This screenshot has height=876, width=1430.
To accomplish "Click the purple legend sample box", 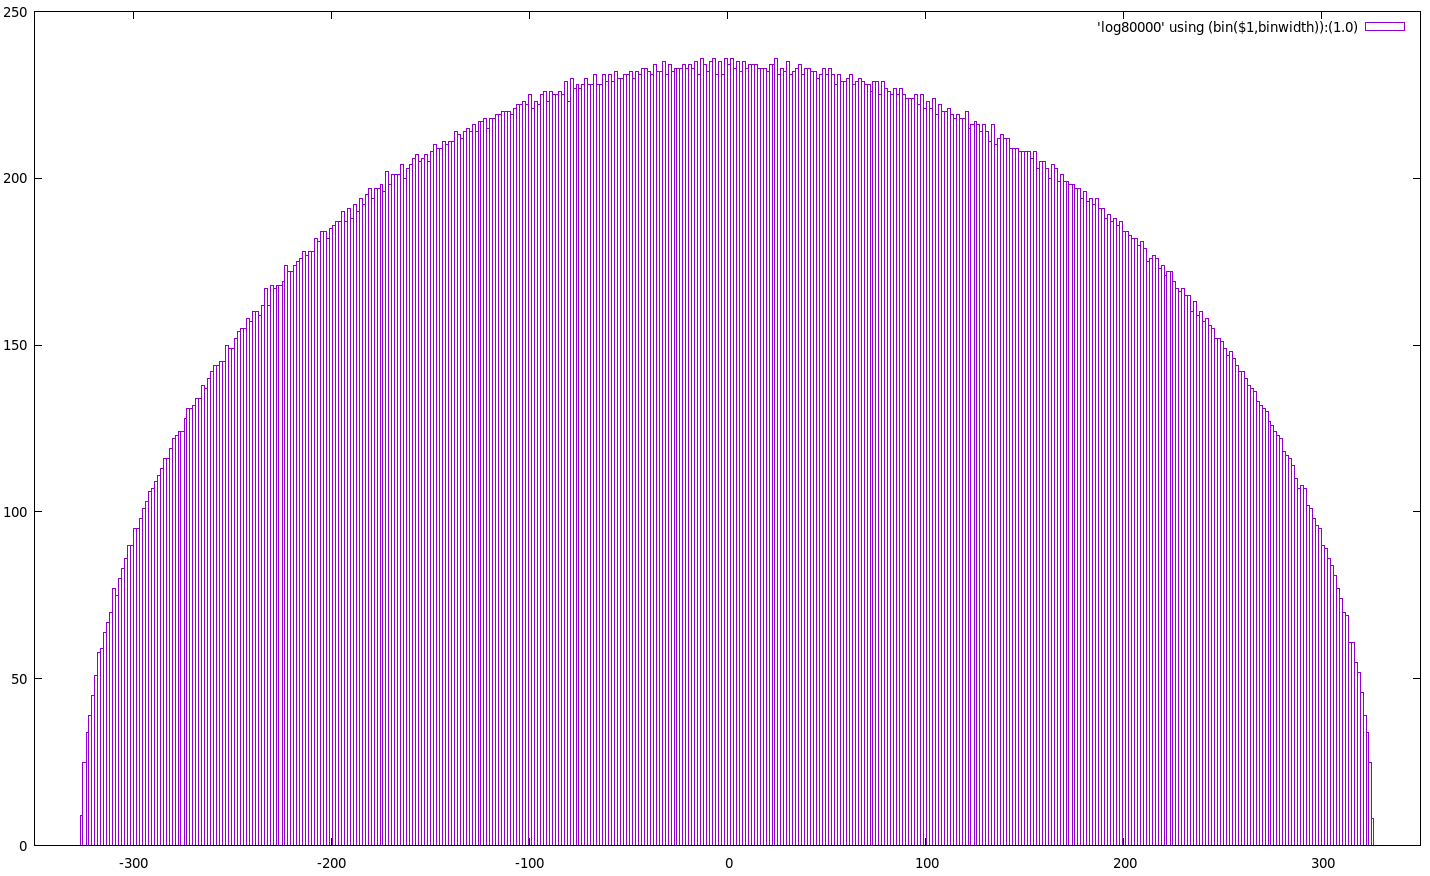I will click(1385, 27).
